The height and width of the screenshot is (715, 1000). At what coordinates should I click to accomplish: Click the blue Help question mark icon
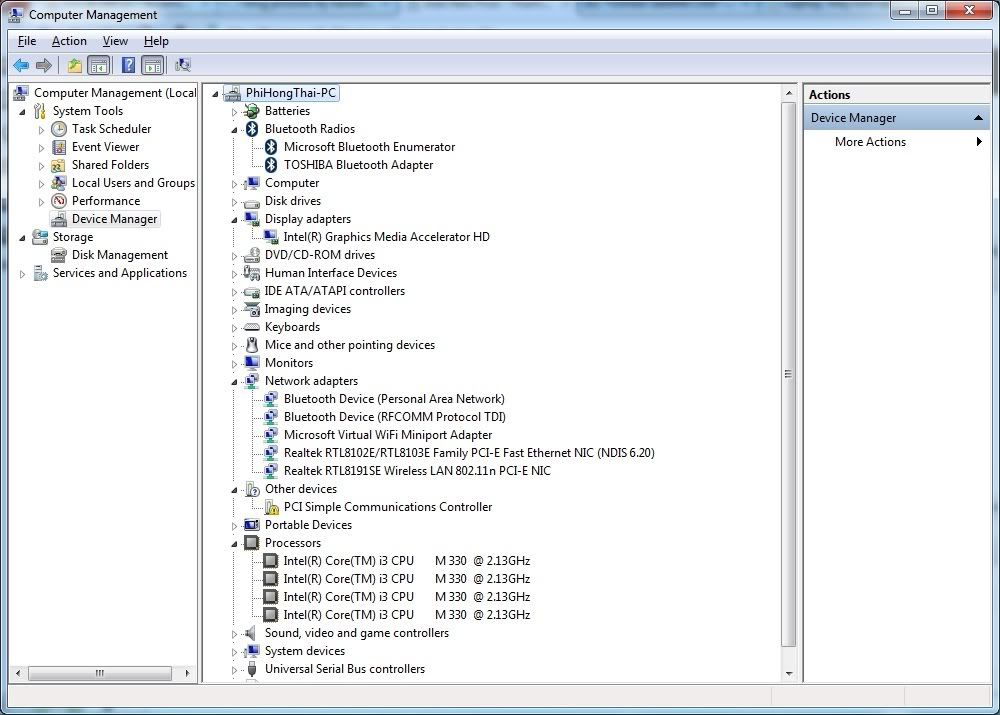pos(128,66)
